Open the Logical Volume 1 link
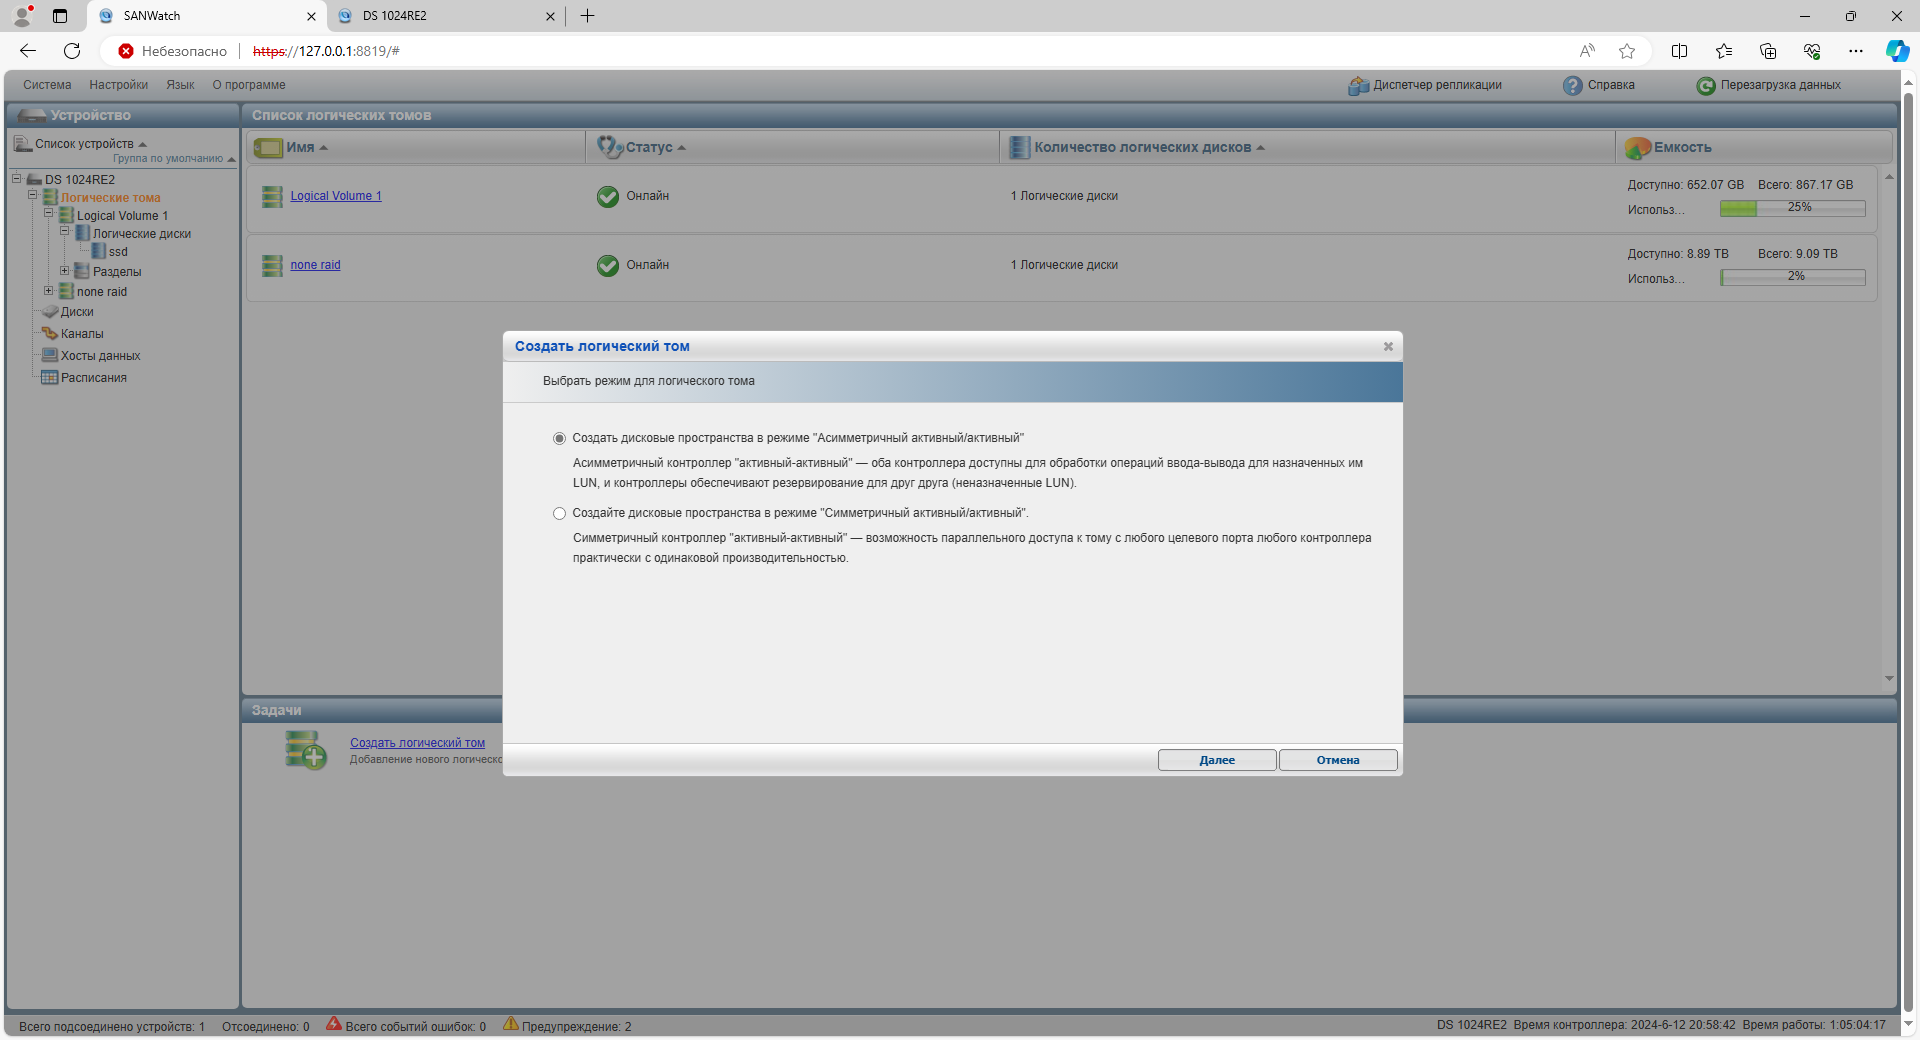 336,196
